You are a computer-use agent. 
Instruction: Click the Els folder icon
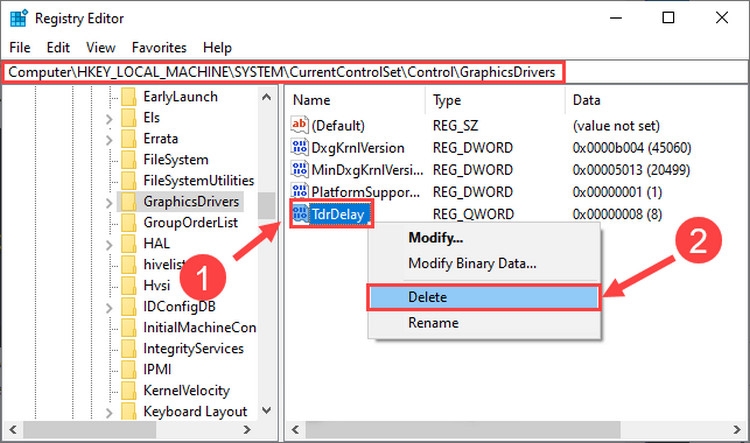click(x=129, y=118)
